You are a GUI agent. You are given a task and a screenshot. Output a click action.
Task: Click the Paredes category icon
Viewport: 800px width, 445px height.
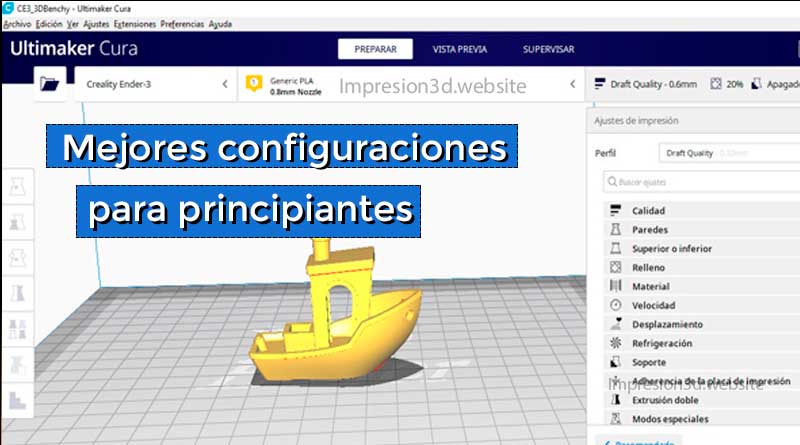coord(616,229)
